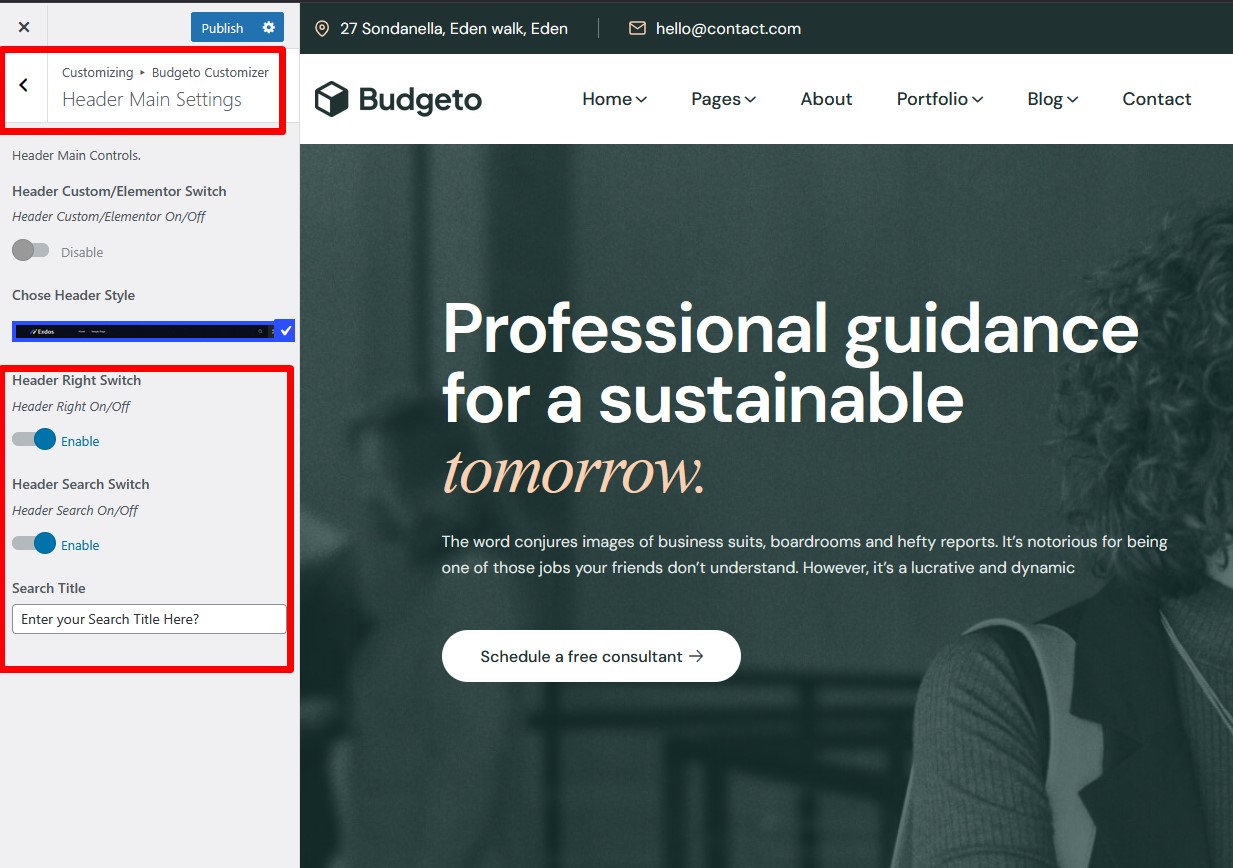Viewport: 1233px width, 868px height.
Task: Click the location pin icon in top bar
Action: tap(322, 29)
